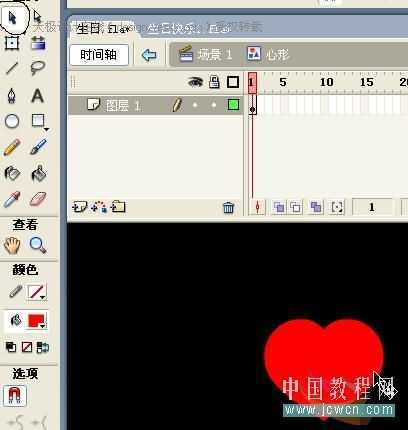The height and width of the screenshot is (430, 408).
Task: Set colors to black and white
Action: click(x=11, y=347)
